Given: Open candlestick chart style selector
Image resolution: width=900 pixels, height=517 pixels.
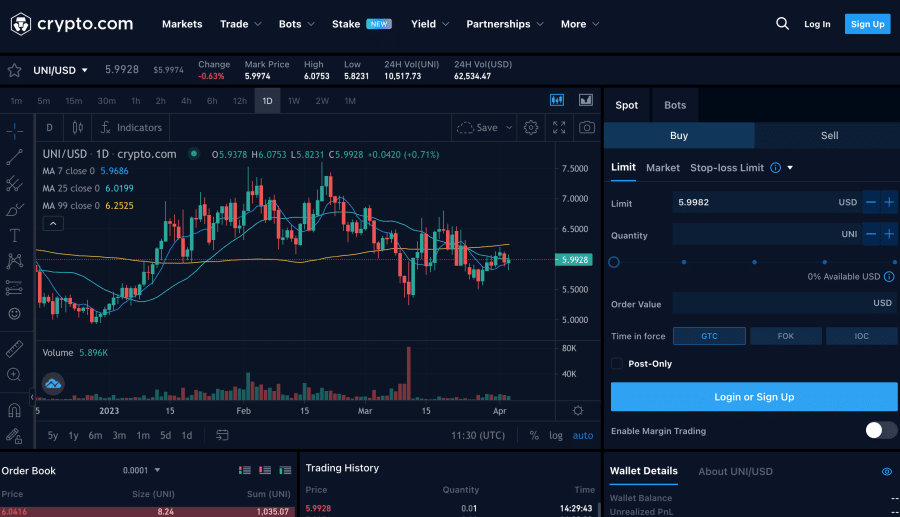Looking at the screenshot, I should click(x=77, y=127).
